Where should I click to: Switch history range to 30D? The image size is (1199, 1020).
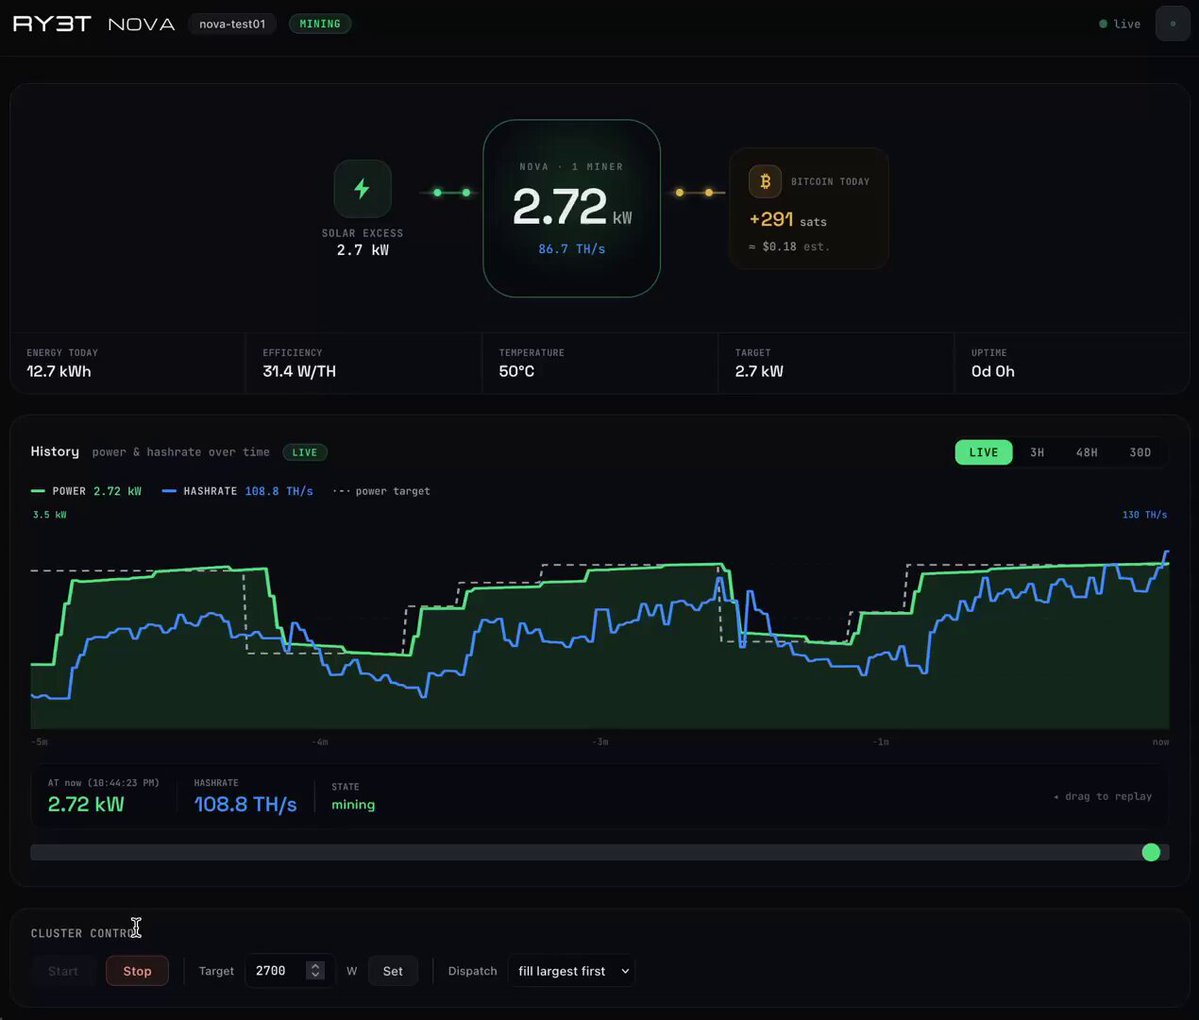point(1140,453)
